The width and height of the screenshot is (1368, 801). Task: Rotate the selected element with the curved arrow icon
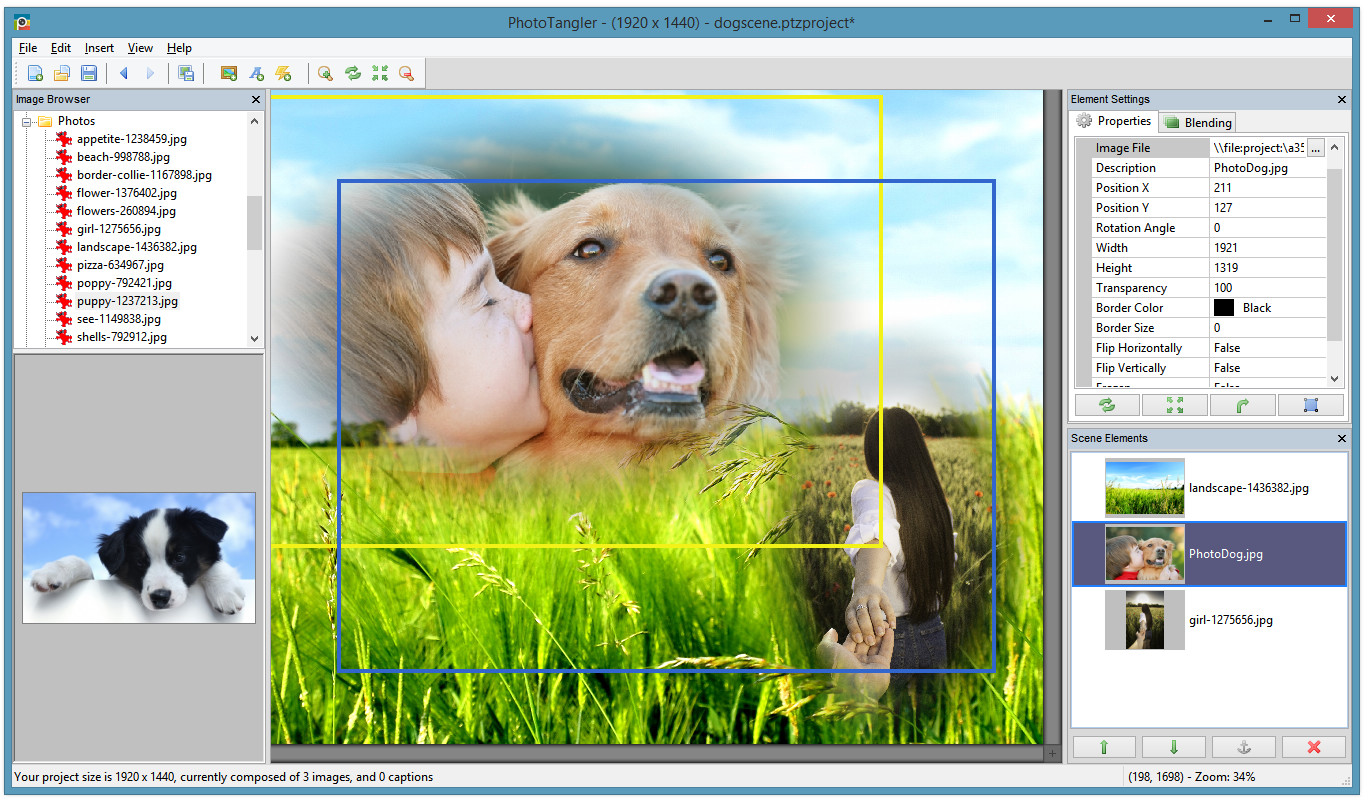[1243, 405]
